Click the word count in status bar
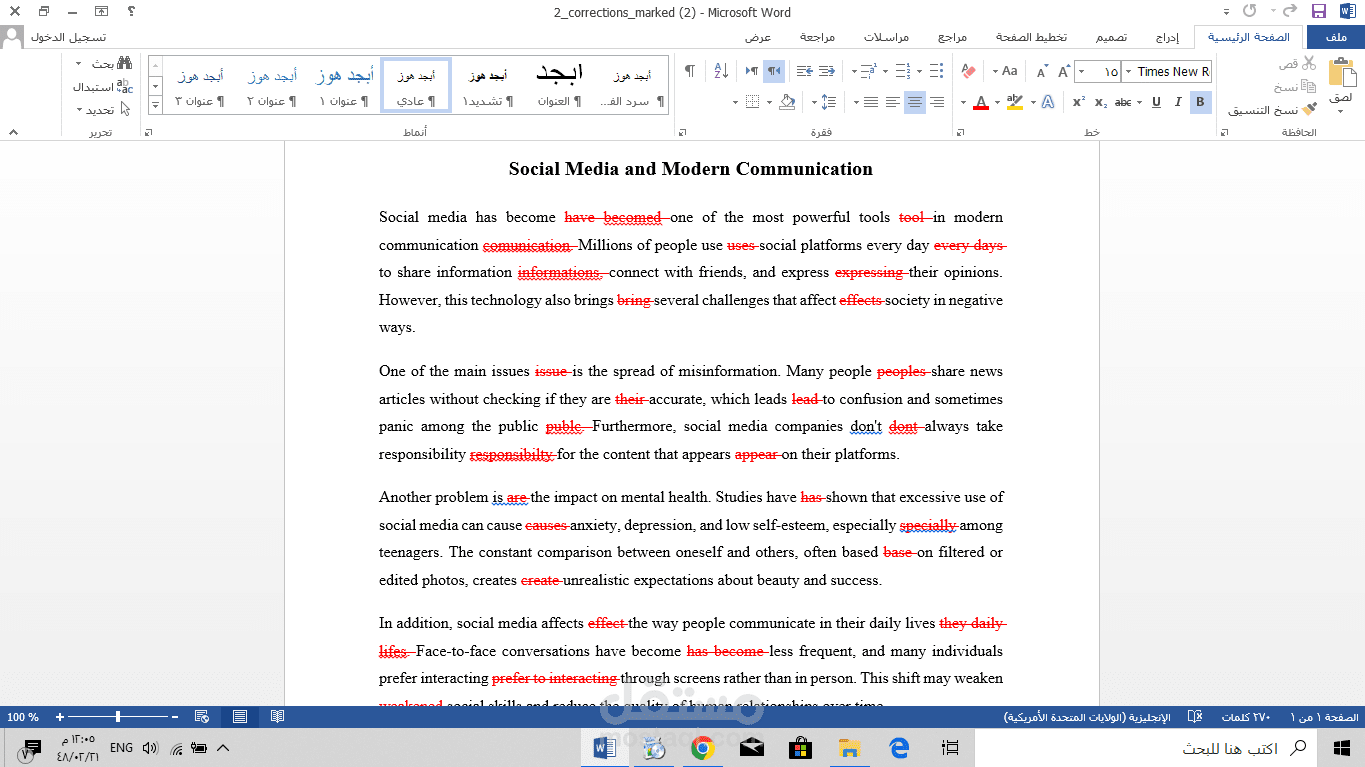 coord(1246,717)
